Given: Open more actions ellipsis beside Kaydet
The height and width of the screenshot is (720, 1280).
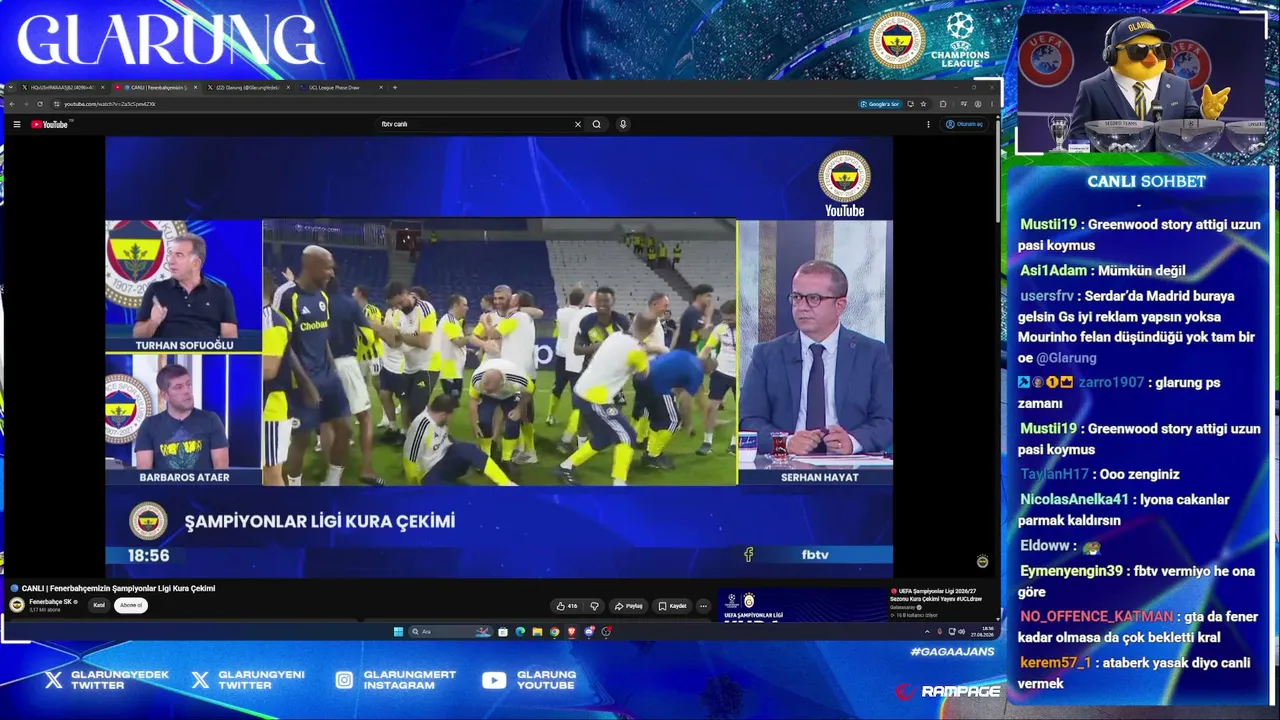Looking at the screenshot, I should pyautogui.click(x=703, y=606).
